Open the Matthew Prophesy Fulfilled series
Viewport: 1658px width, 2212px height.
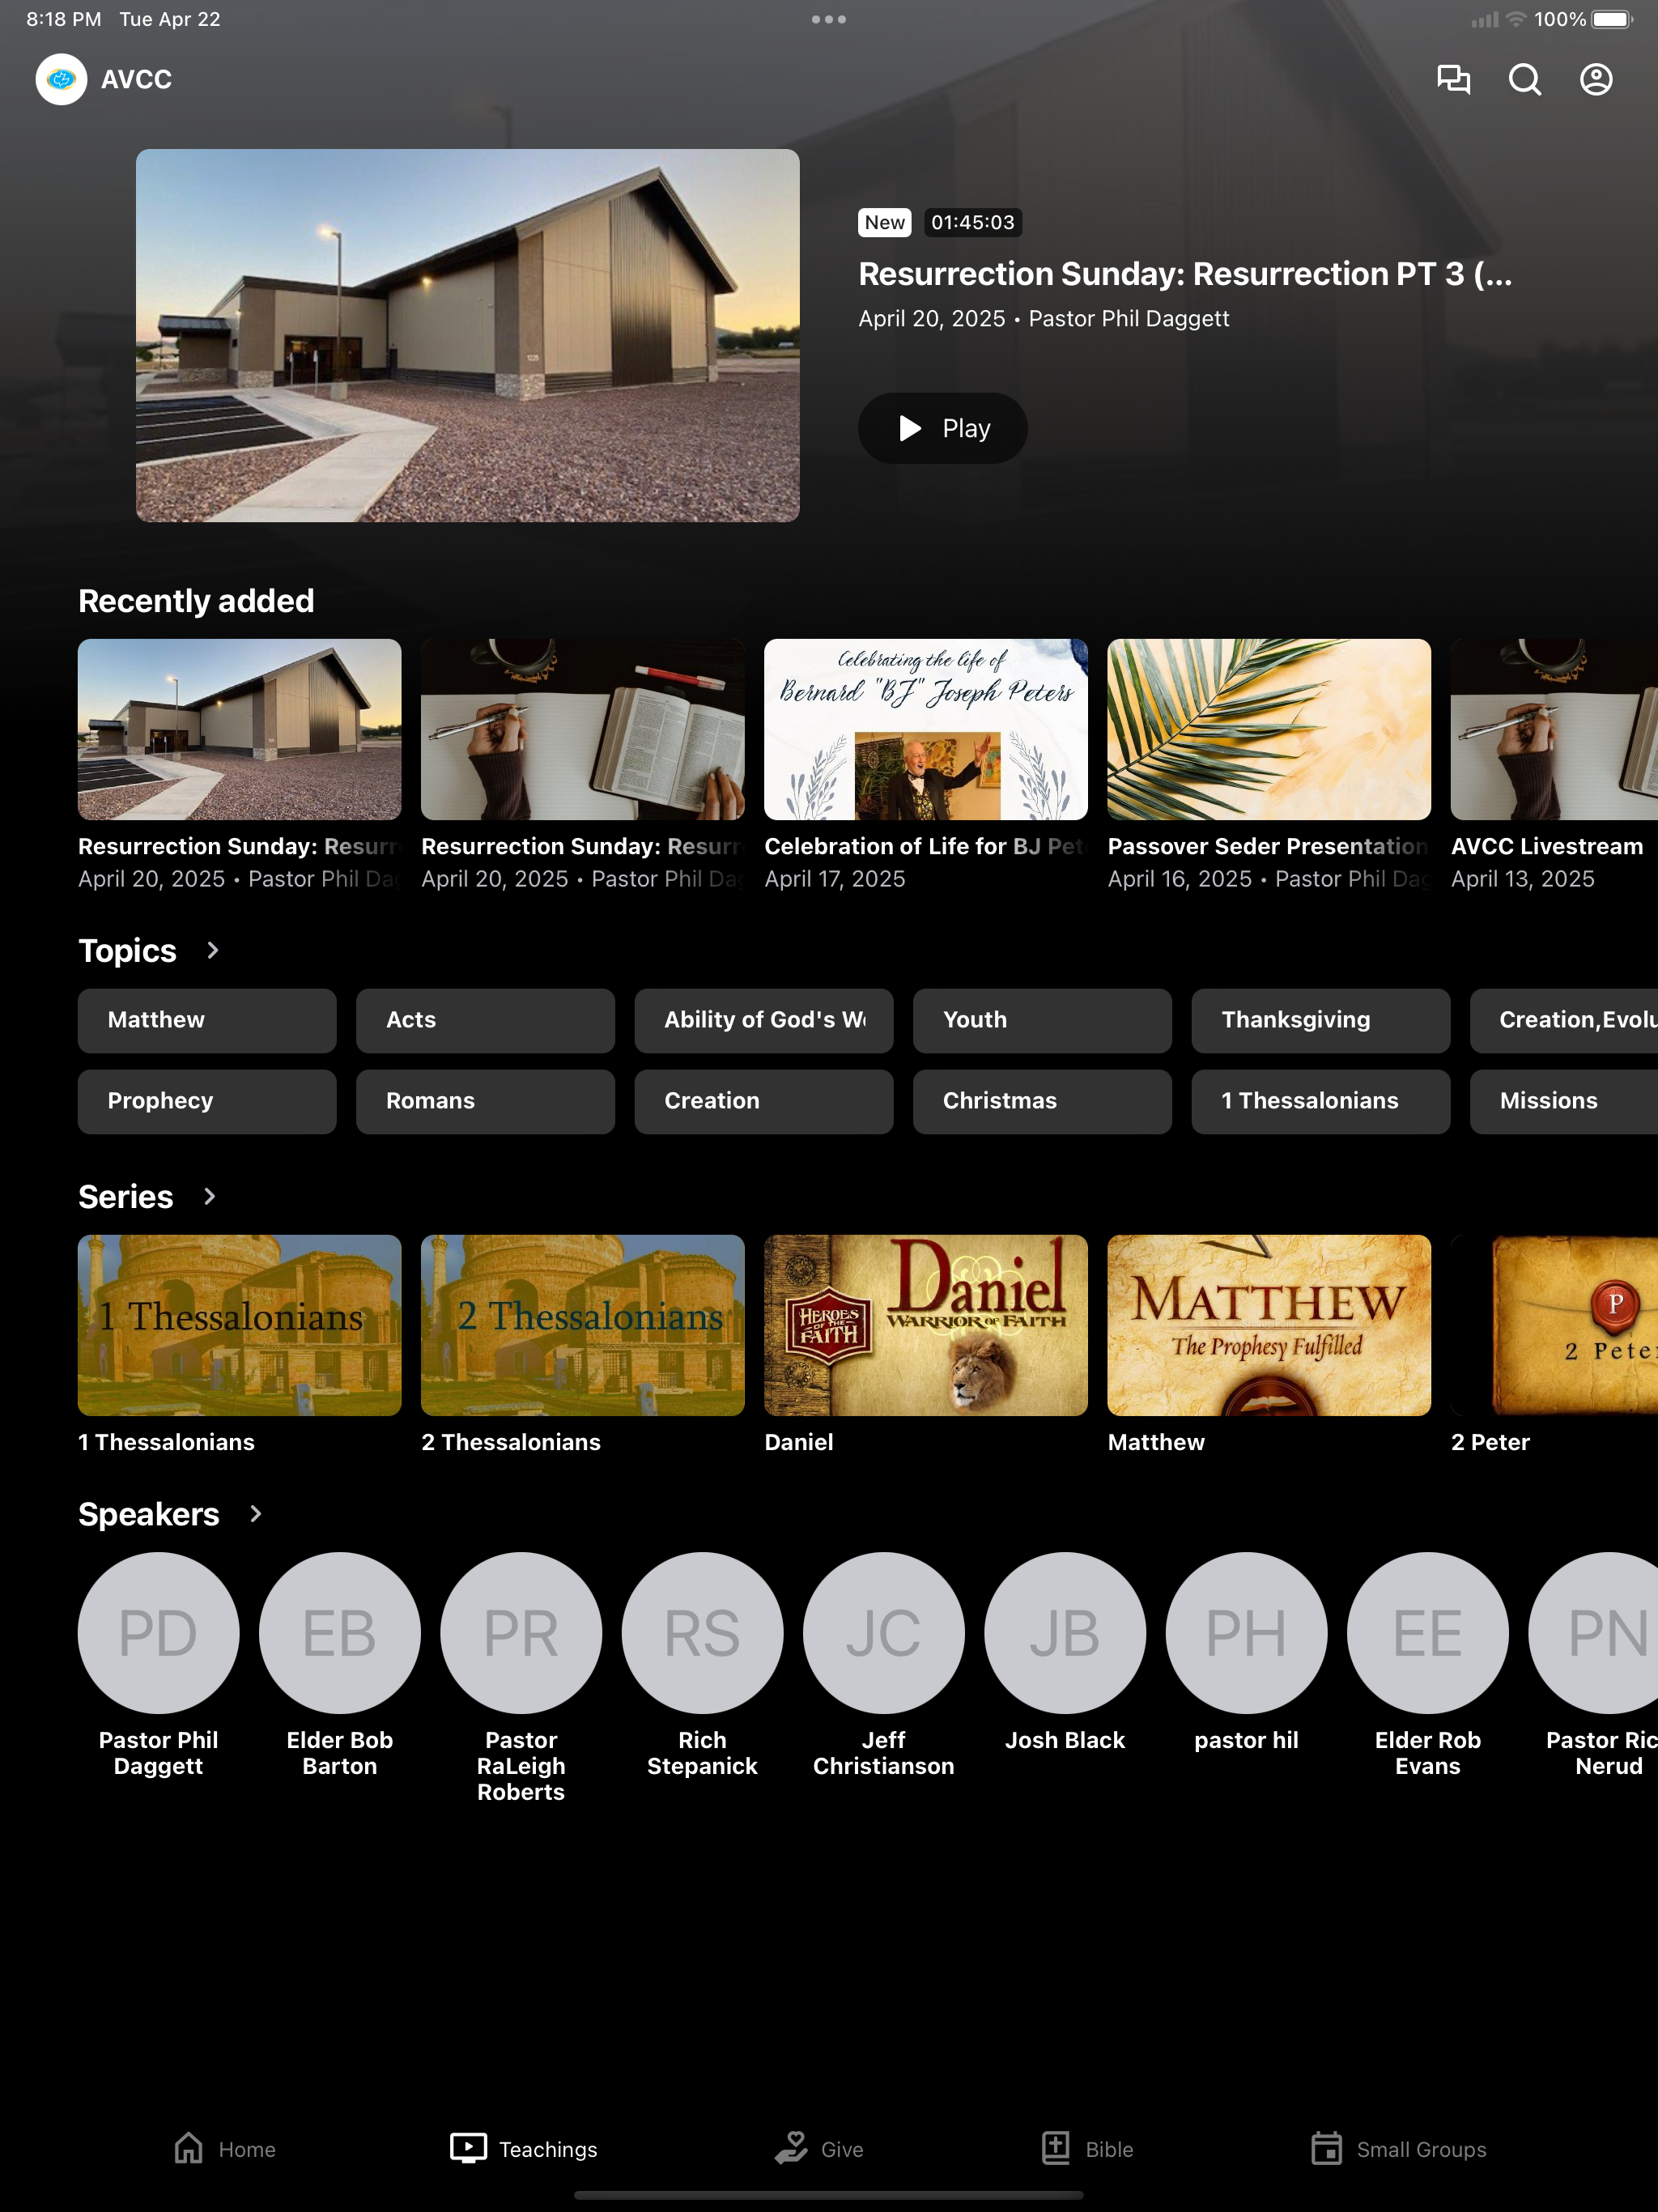[x=1269, y=1325]
